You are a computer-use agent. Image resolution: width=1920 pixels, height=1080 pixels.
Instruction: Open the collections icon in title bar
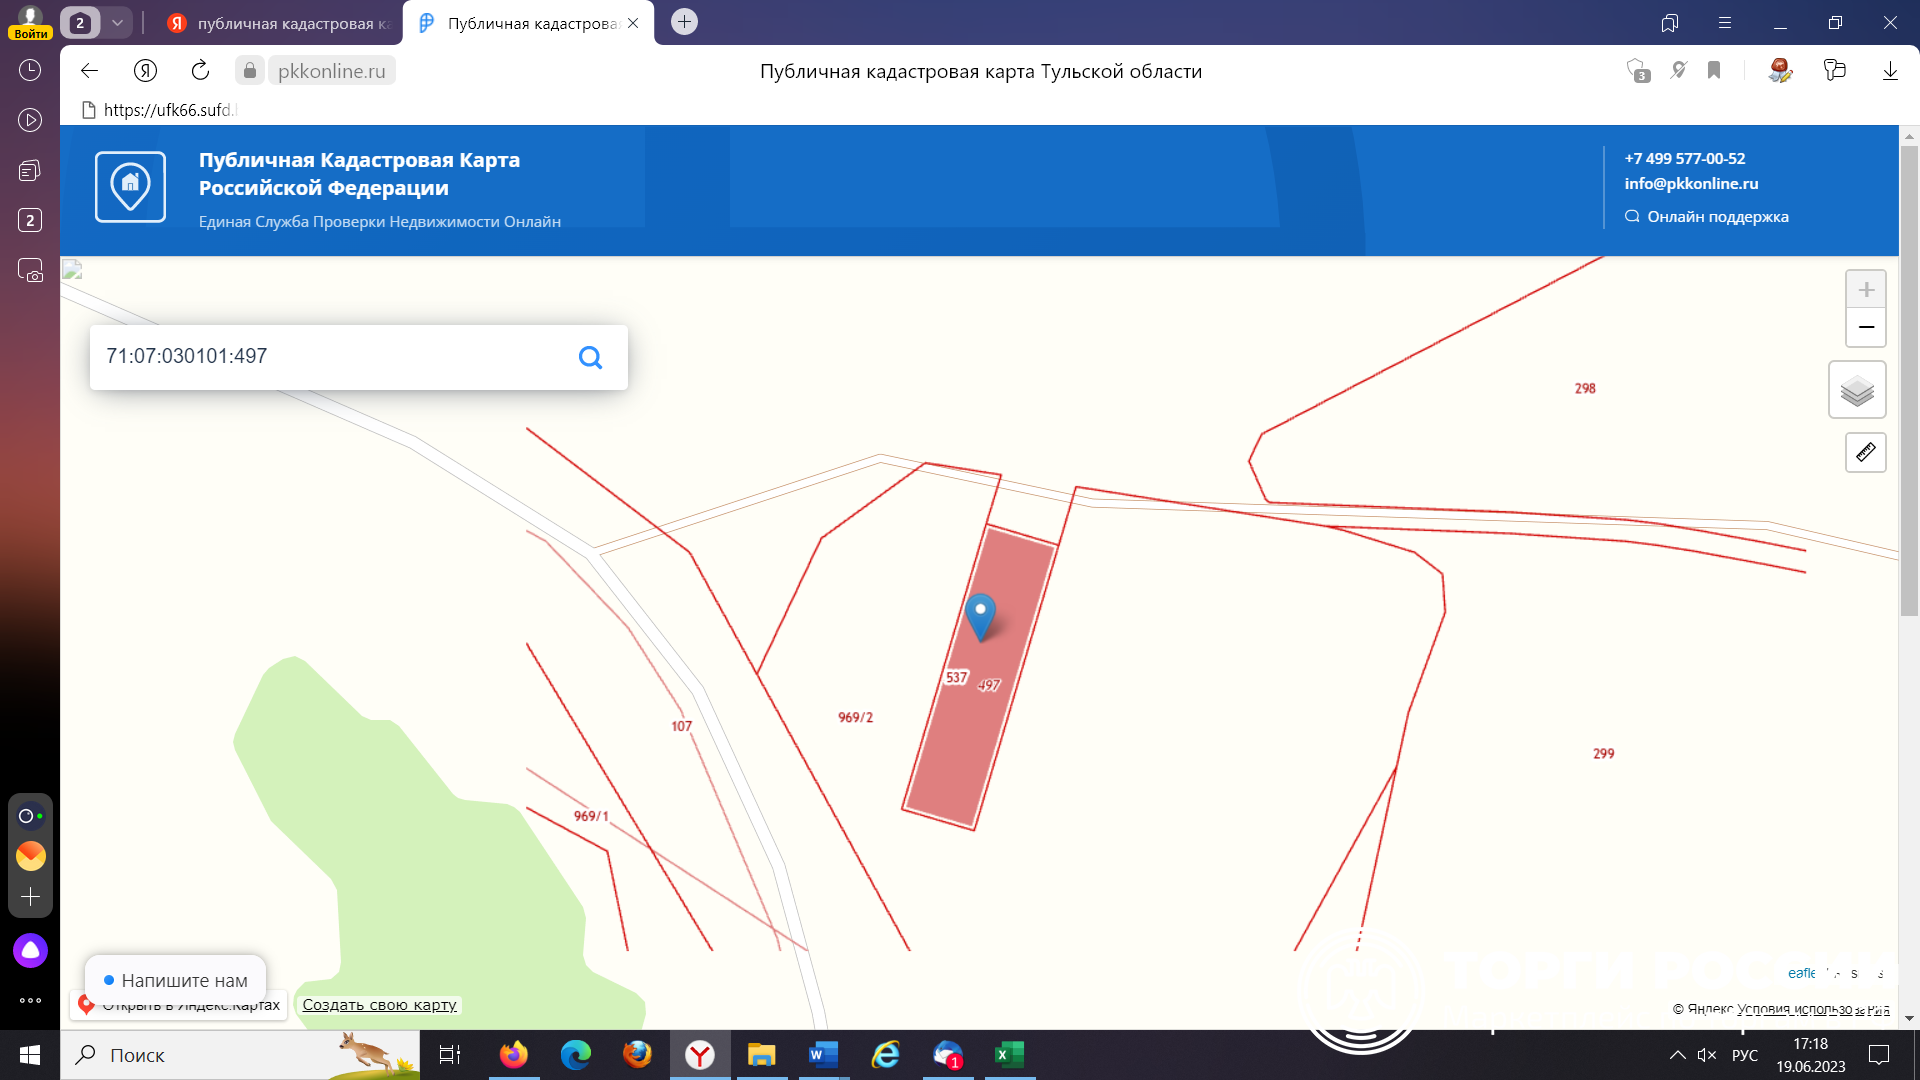tap(1669, 23)
